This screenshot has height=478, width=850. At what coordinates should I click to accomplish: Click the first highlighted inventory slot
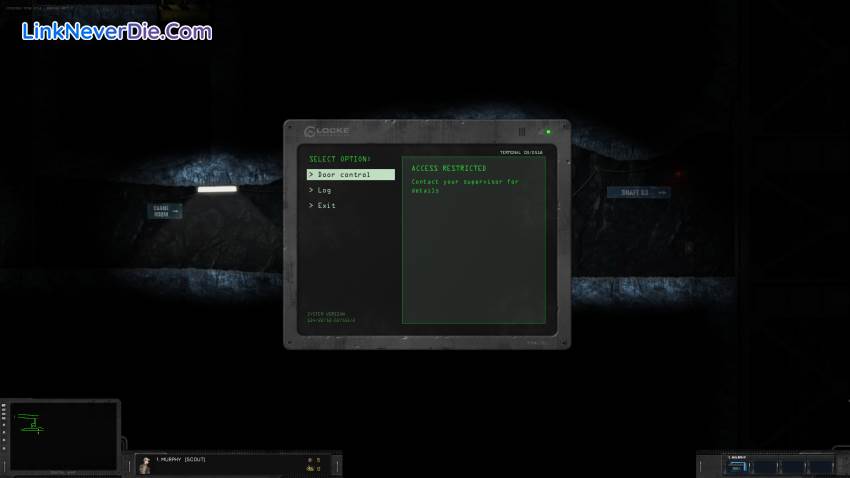(738, 466)
